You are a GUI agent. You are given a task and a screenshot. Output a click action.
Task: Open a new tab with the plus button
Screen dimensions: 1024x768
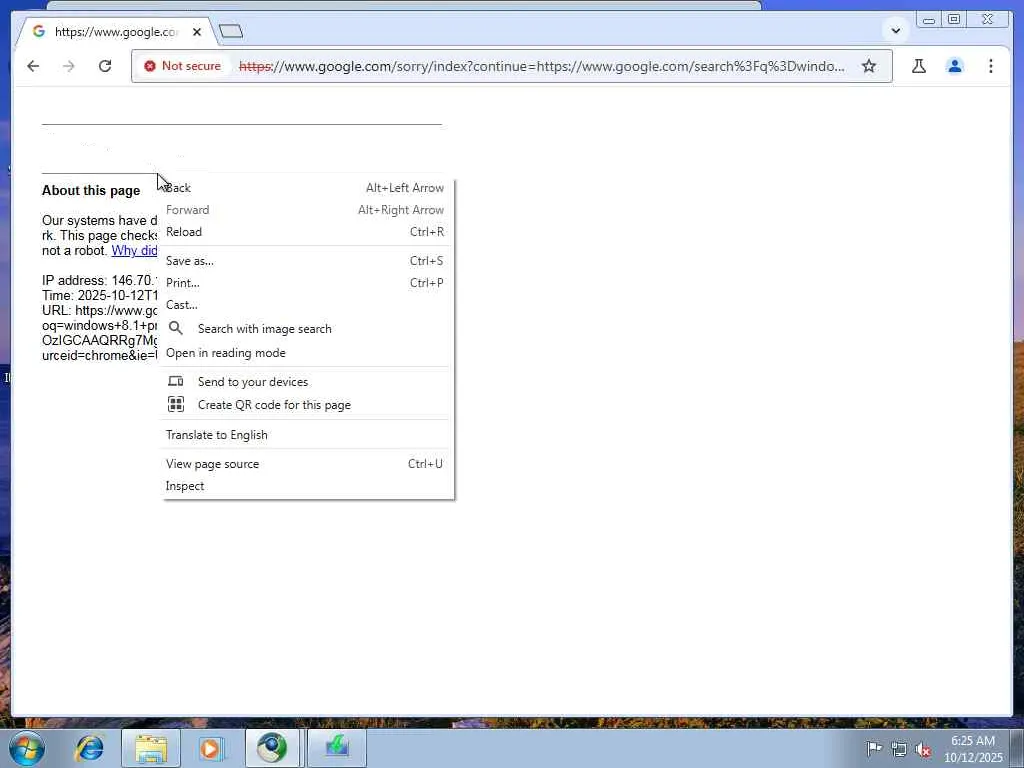click(231, 31)
